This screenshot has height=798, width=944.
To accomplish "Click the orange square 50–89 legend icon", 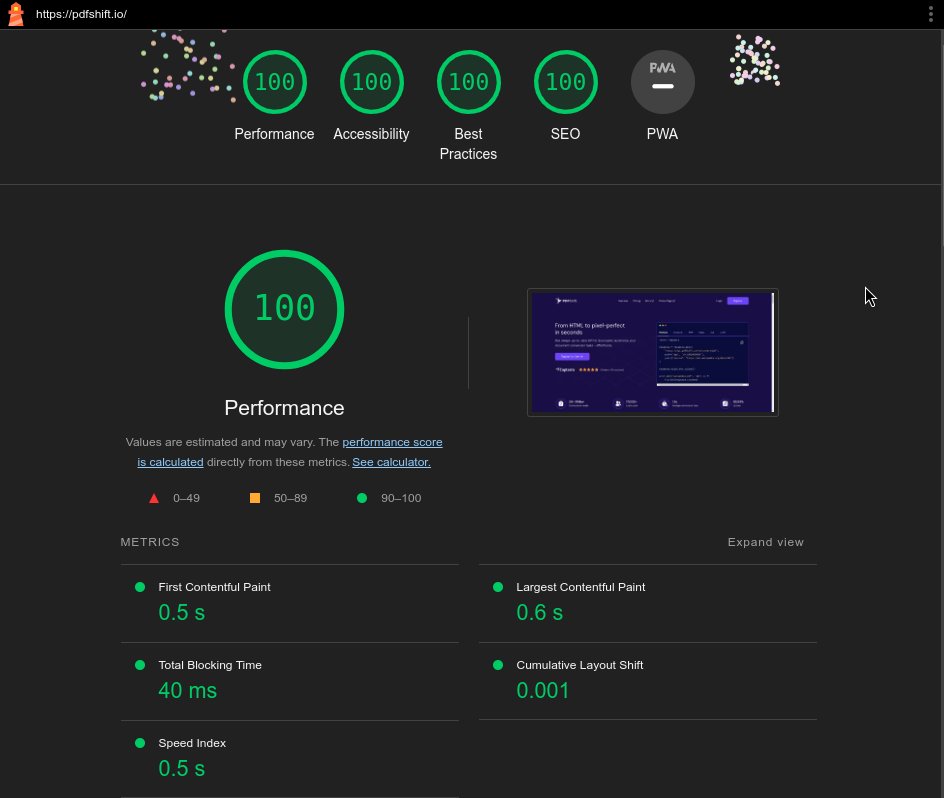I will pos(255,498).
